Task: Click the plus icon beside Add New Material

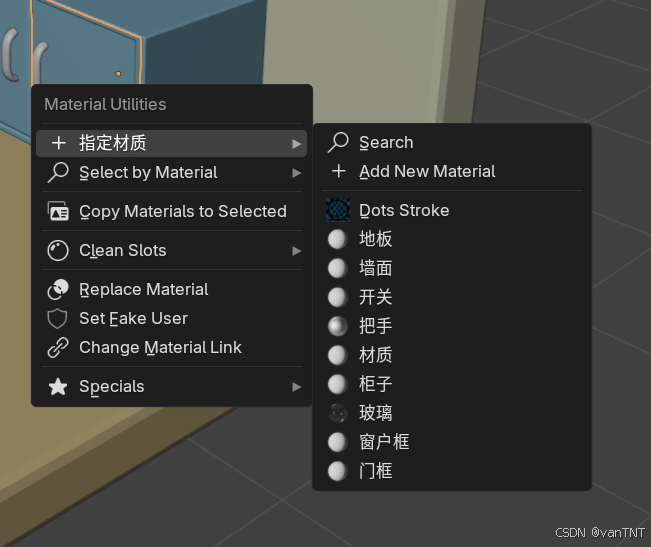Action: (x=339, y=171)
